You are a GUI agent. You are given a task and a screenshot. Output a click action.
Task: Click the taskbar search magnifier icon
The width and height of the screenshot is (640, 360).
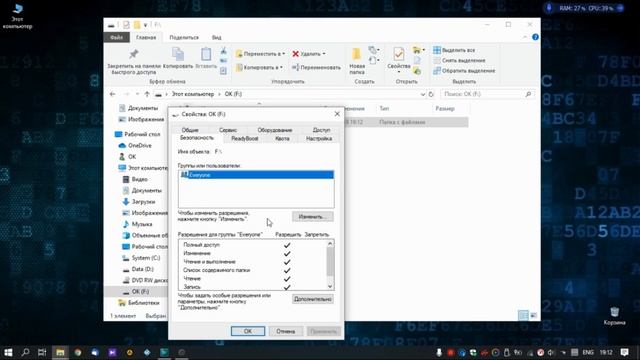pyautogui.click(x=25, y=352)
